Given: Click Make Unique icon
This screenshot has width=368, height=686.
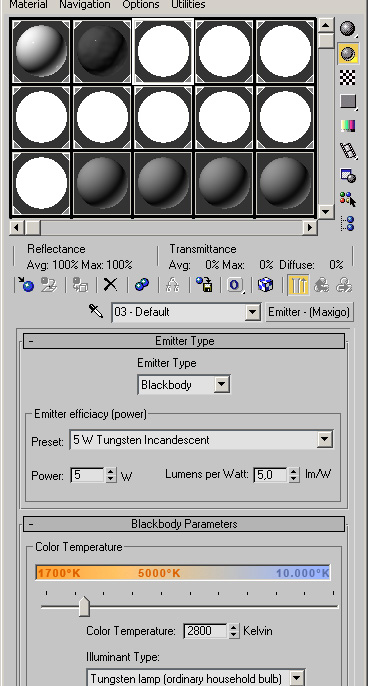Looking at the screenshot, I should click(x=173, y=285).
